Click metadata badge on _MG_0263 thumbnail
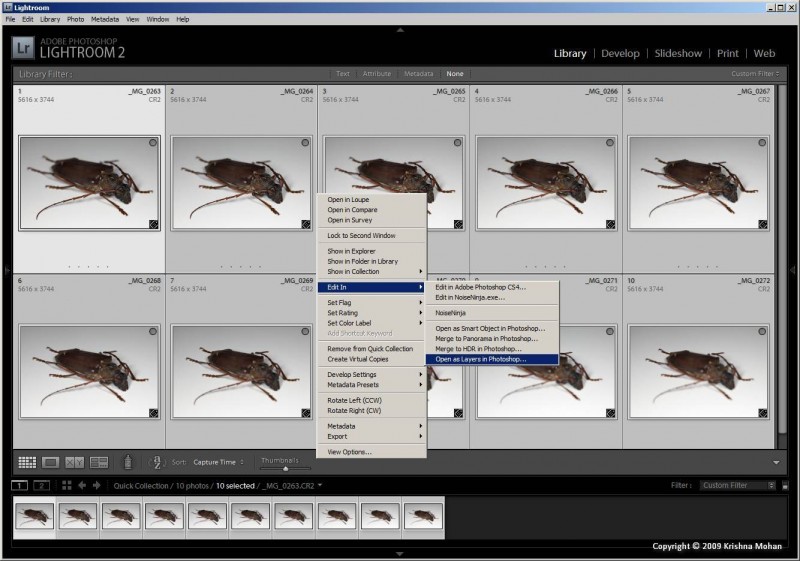Viewport: 800px width, 561px height. [154, 224]
